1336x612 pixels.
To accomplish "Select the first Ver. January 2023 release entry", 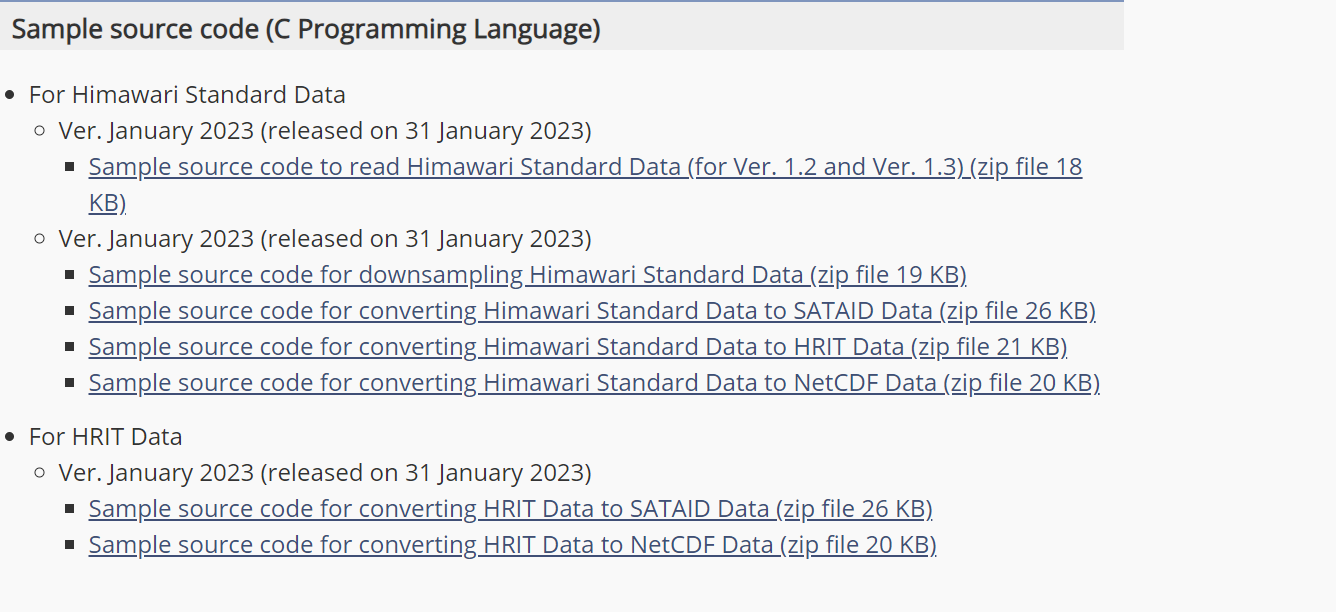I will click(325, 130).
